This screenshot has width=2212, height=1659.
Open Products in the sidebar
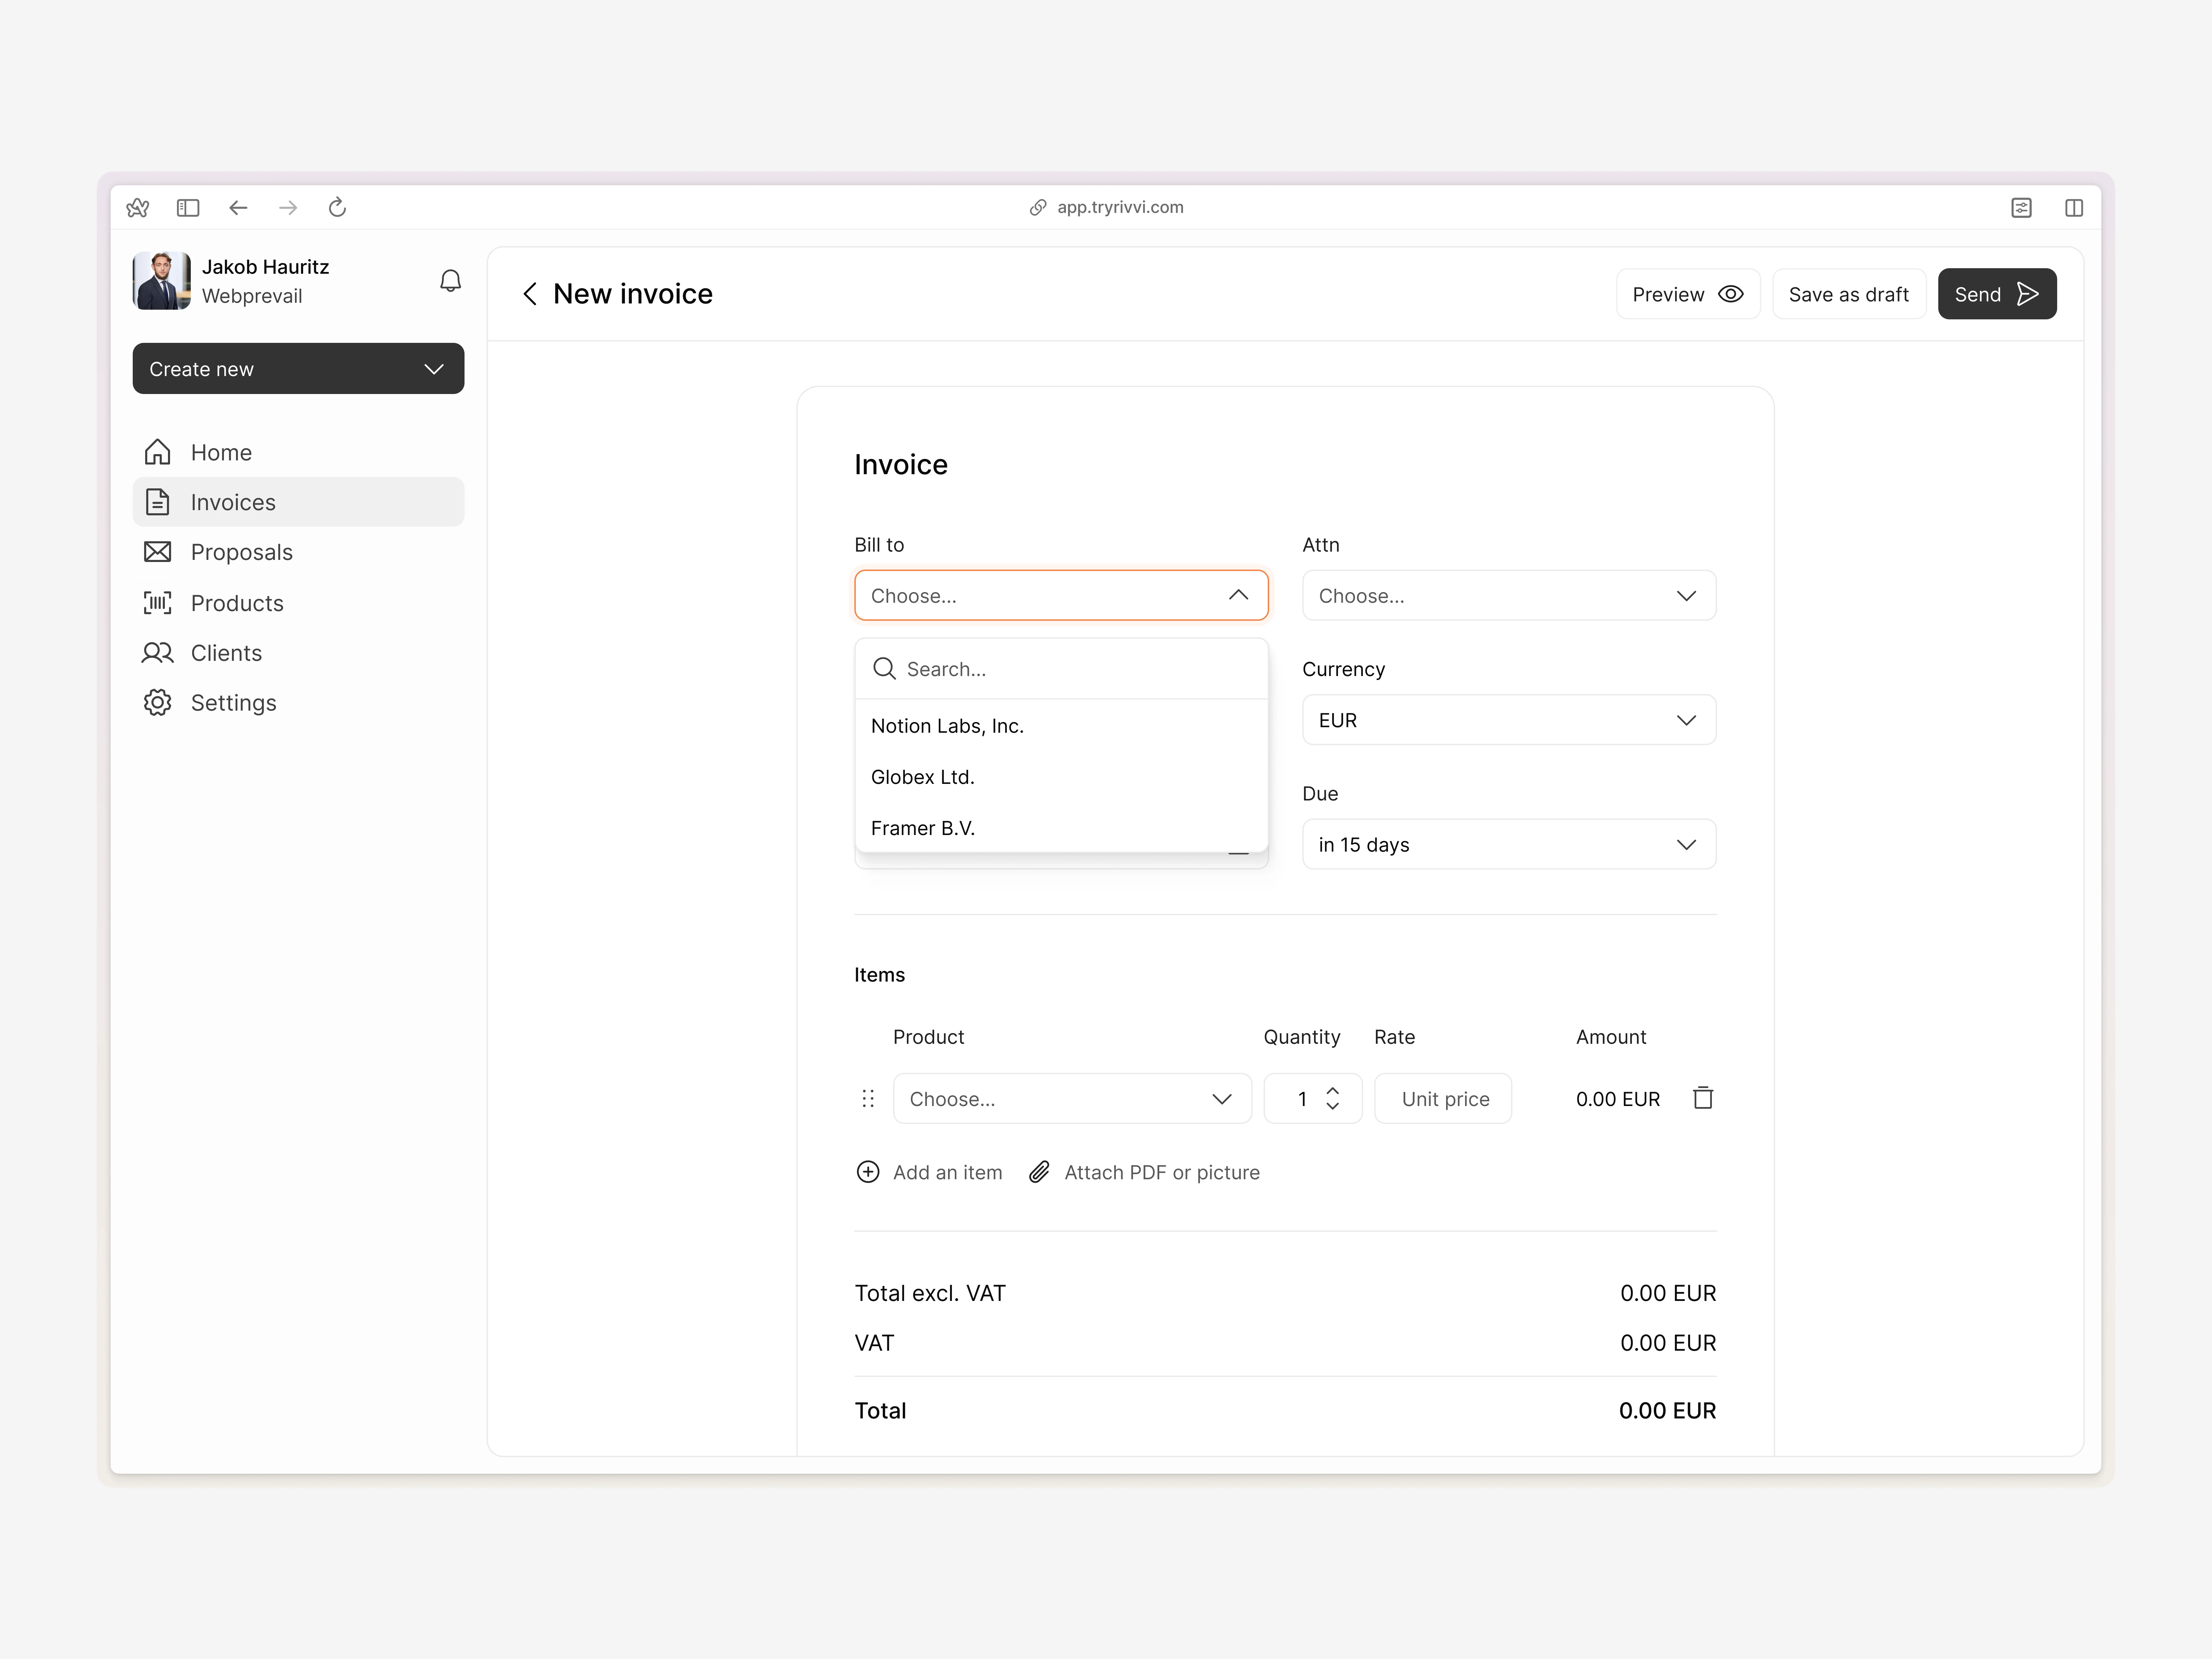pos(298,603)
